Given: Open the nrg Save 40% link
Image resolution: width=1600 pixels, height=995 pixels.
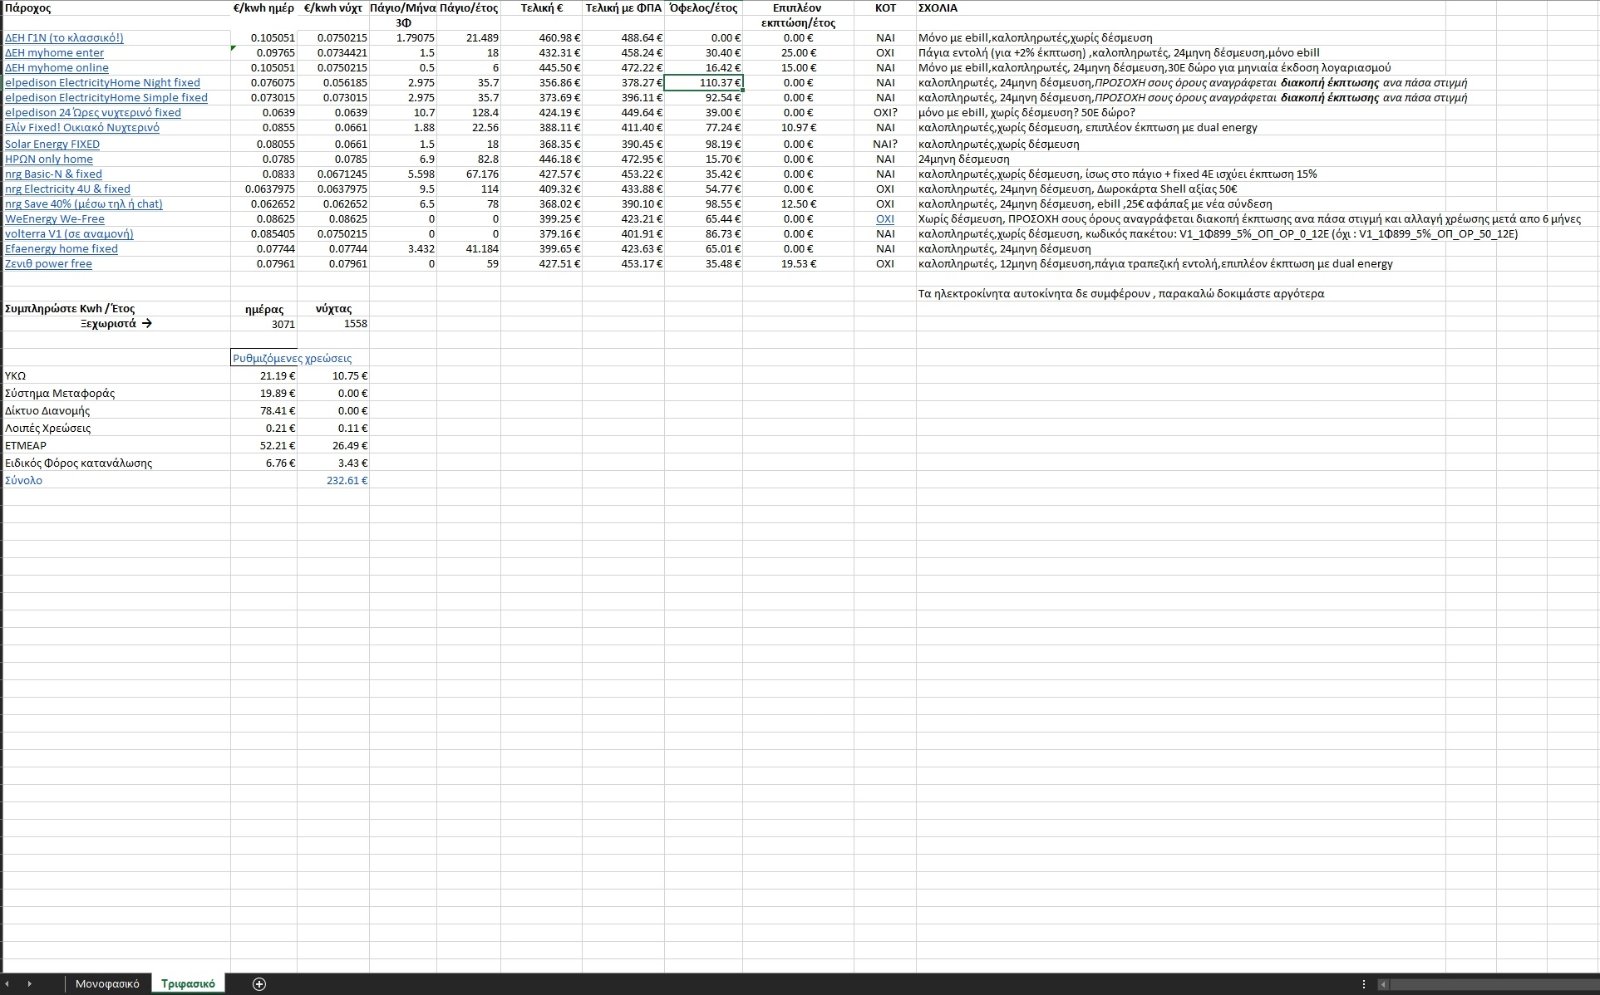Looking at the screenshot, I should tap(83, 204).
